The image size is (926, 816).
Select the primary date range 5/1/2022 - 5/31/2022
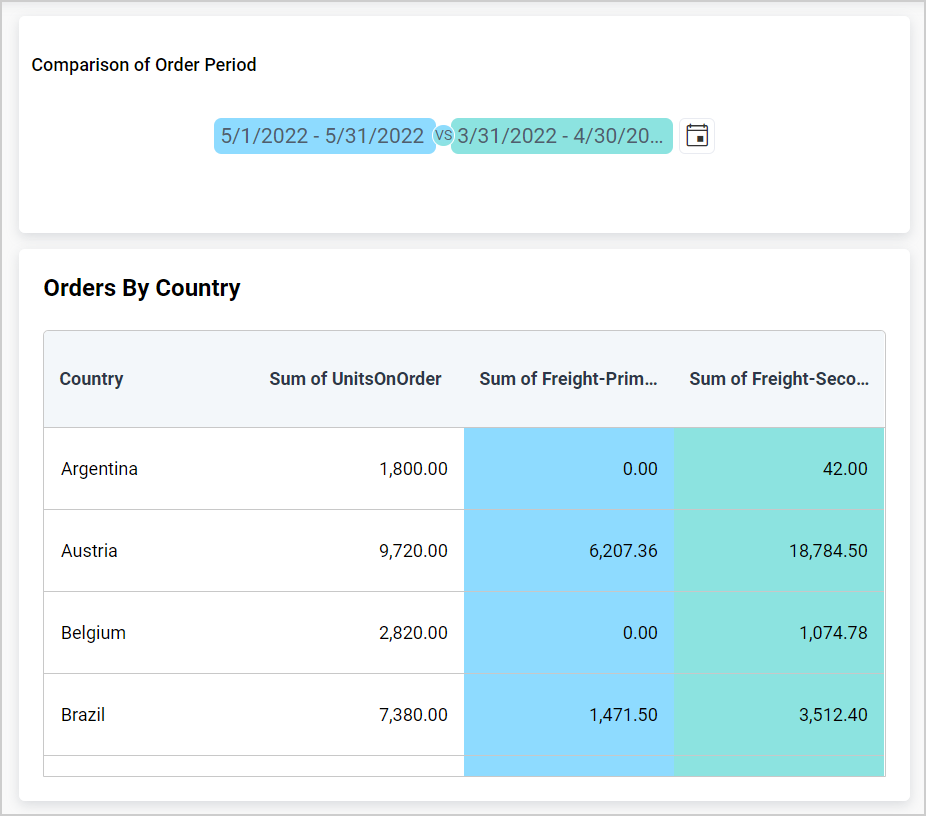(323, 136)
